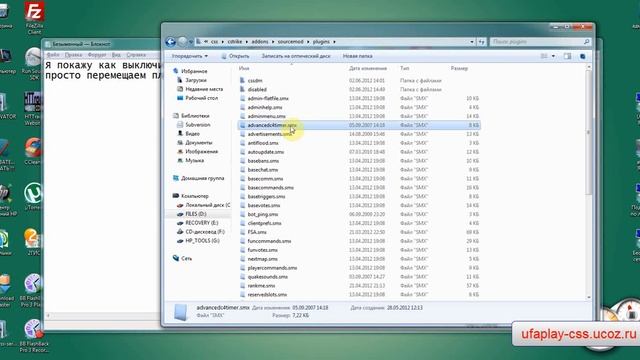The height and width of the screenshot is (360, 640).
Task: Open the Упорядочить (Organize) dropdown menu
Action: pyautogui.click(x=189, y=56)
